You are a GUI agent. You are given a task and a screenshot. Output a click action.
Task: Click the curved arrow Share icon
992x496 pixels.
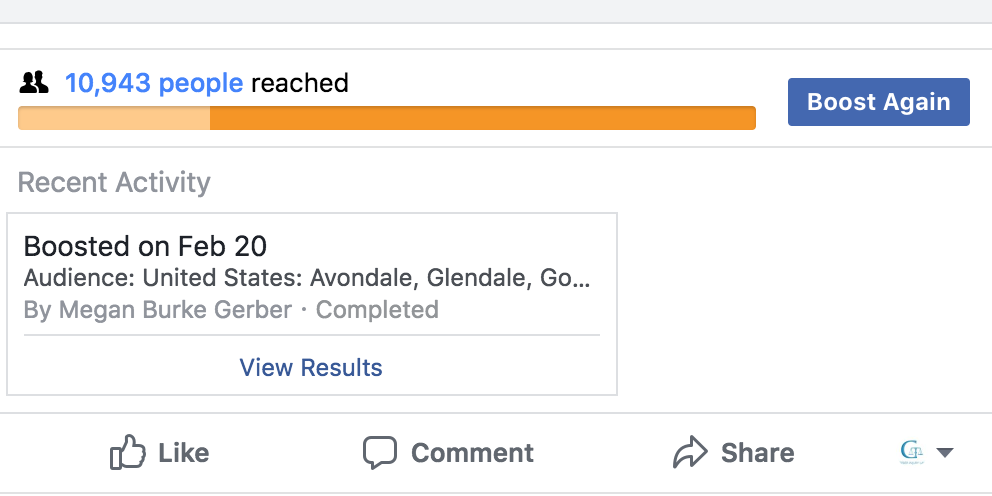pyautogui.click(x=690, y=452)
